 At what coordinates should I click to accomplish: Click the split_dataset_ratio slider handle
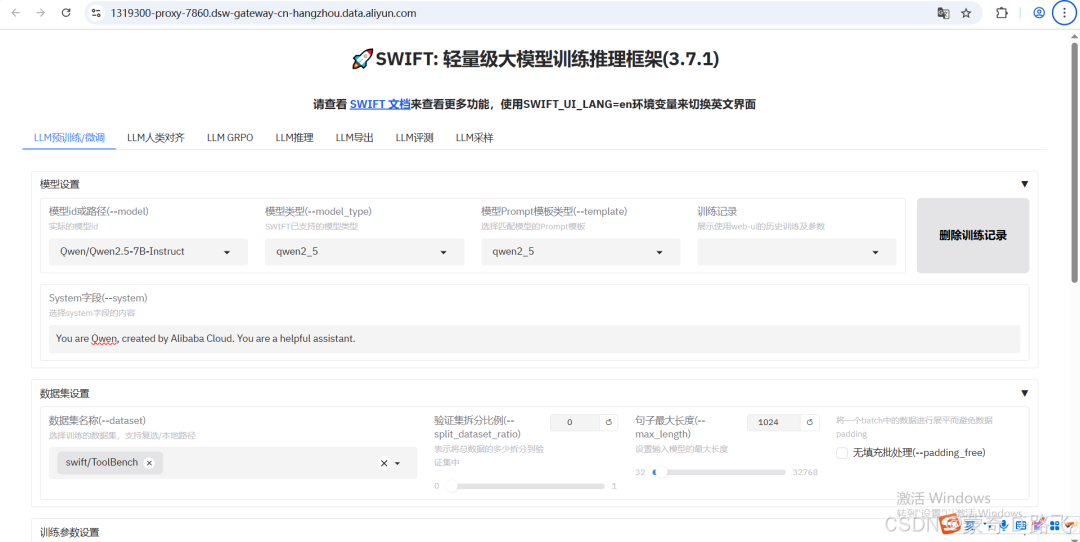pos(451,486)
